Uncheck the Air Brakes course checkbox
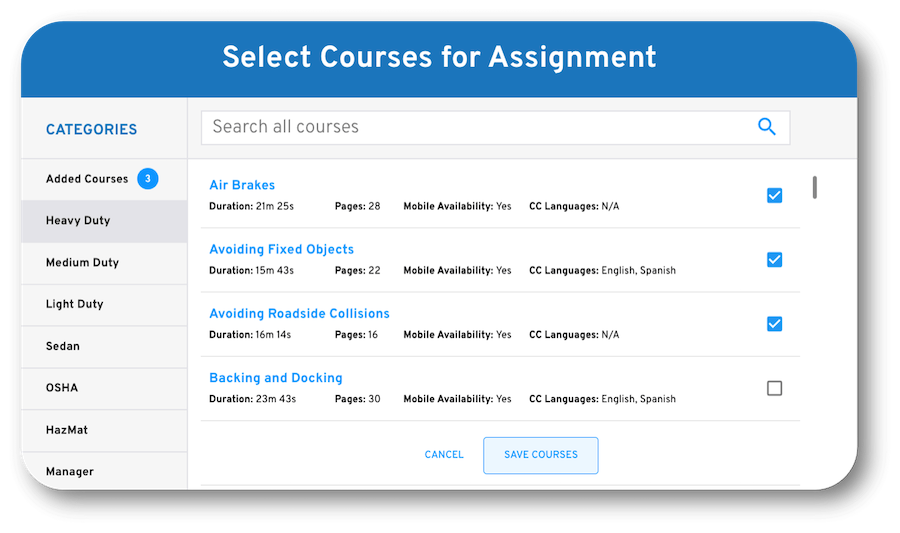The width and height of the screenshot is (900, 533). click(774, 195)
